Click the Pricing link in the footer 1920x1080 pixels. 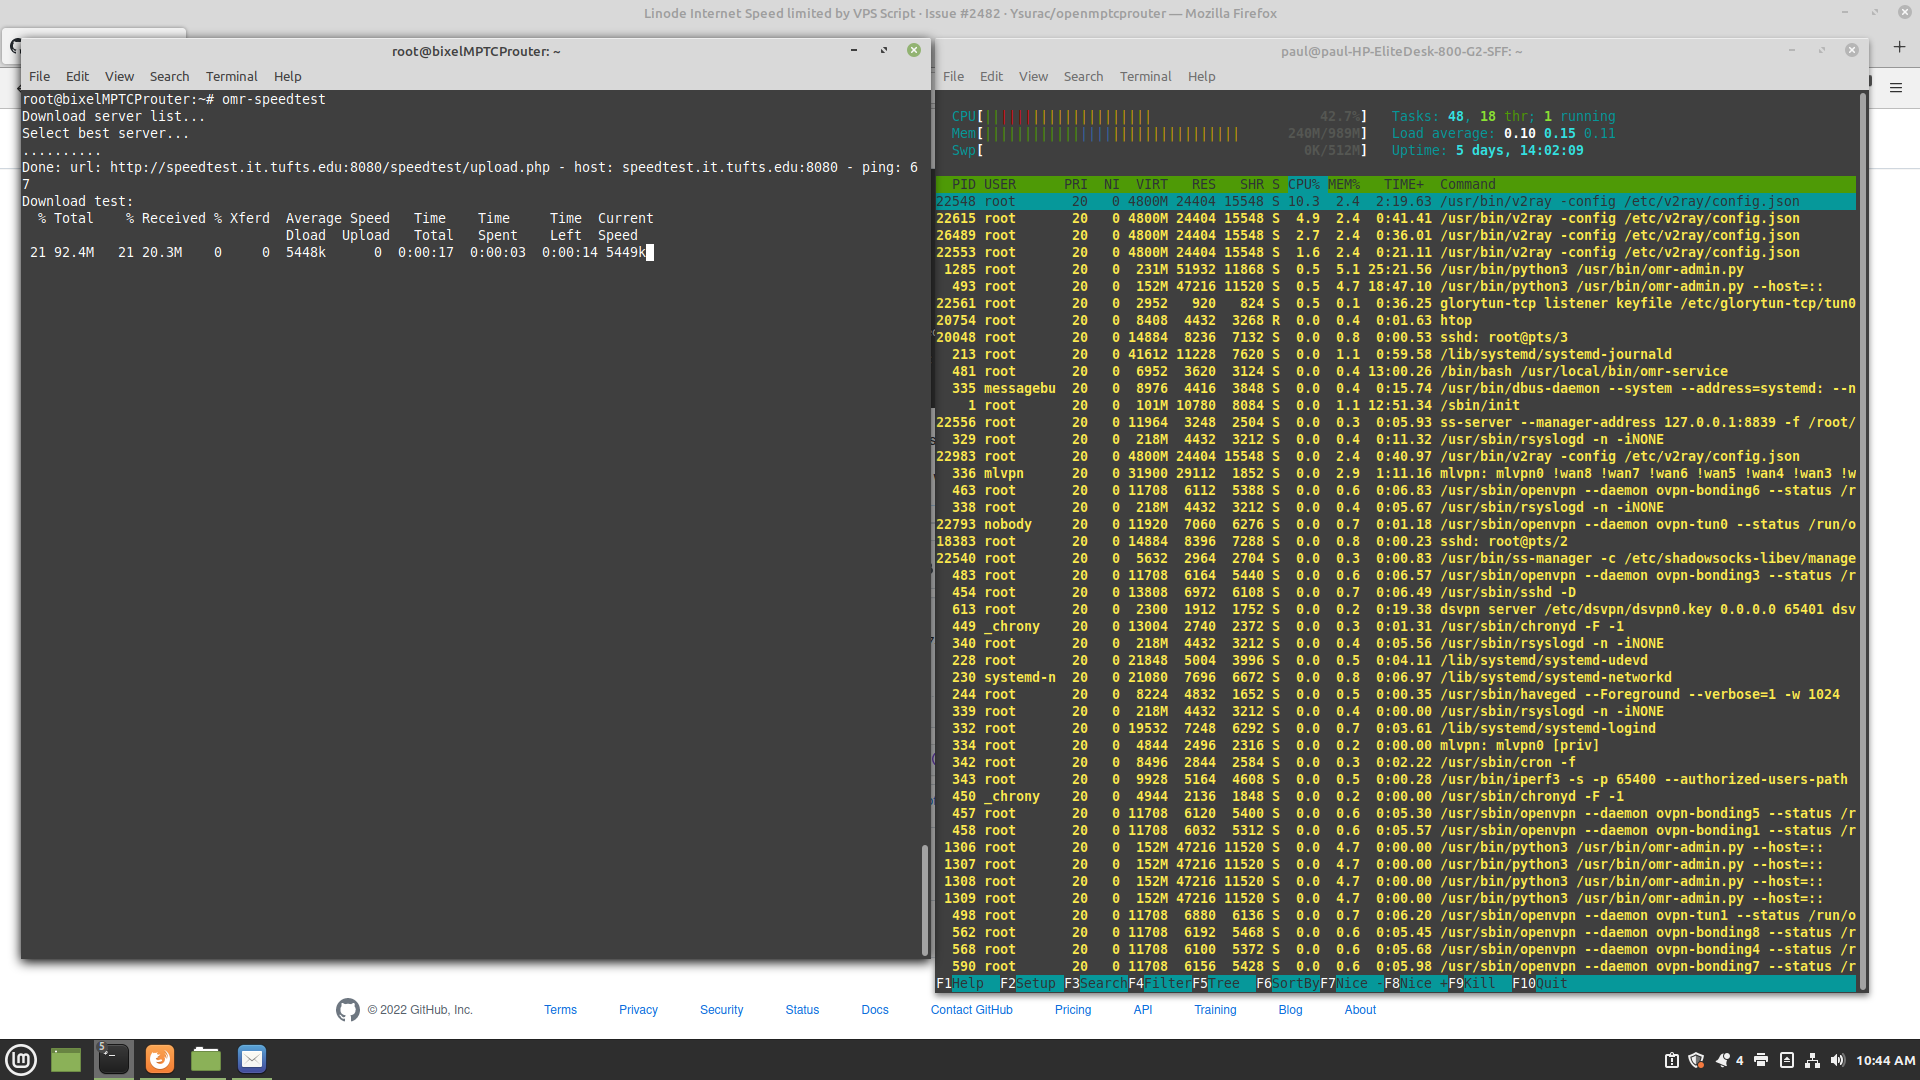[x=1073, y=1010]
